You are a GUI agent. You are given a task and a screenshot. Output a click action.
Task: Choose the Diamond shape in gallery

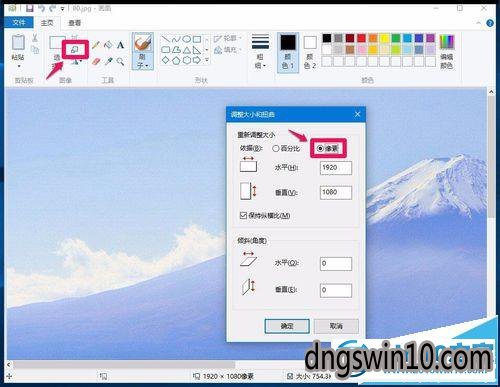pos(166,60)
